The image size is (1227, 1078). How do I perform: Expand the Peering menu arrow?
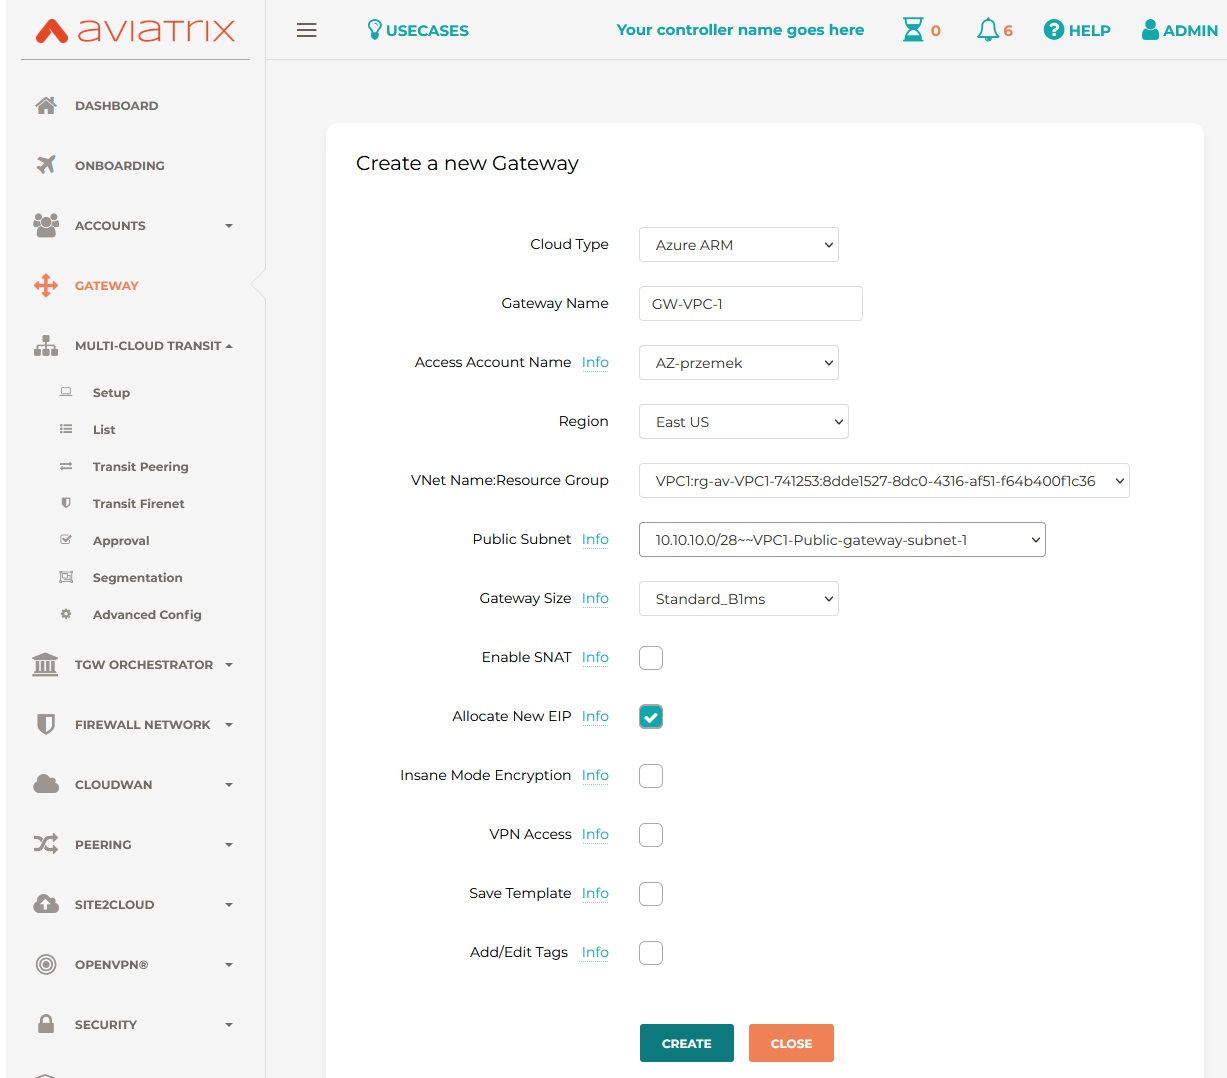pos(229,845)
